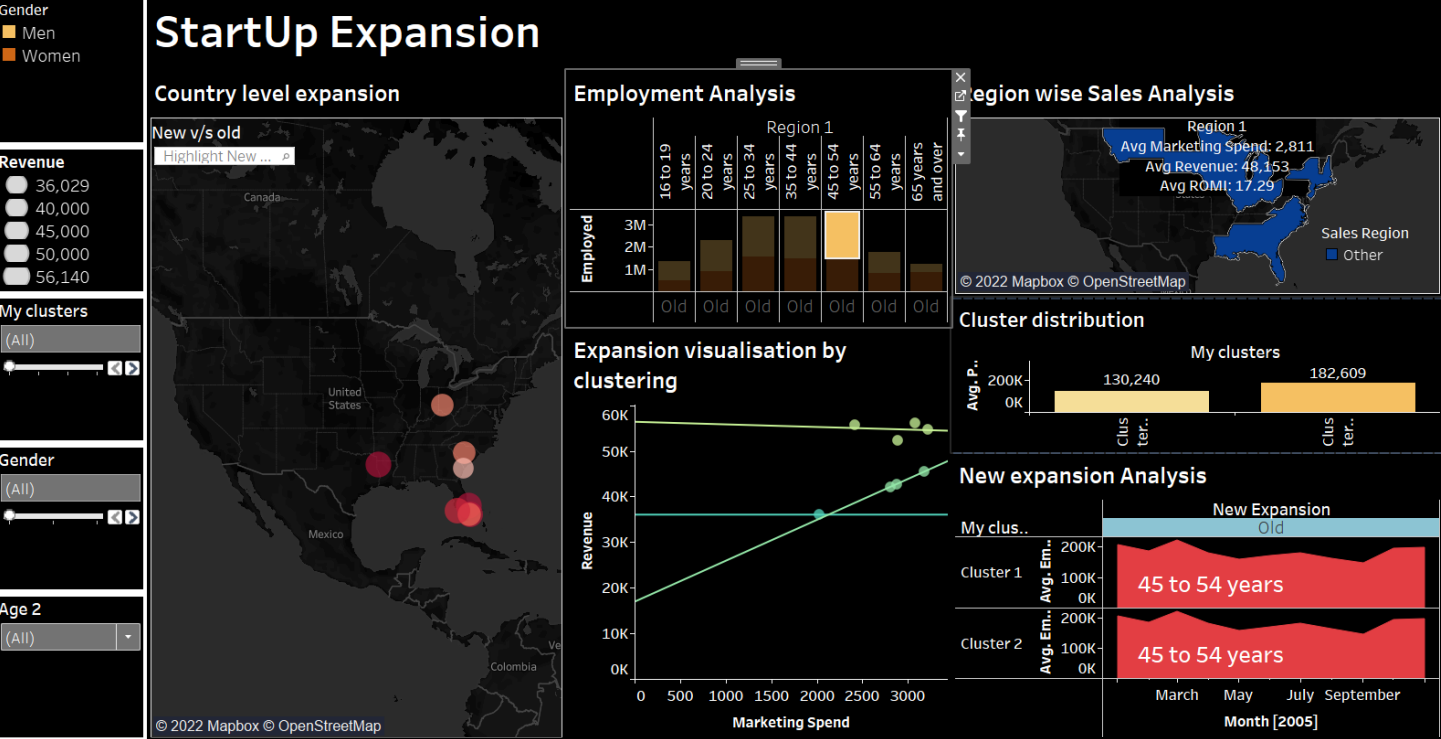Click the right stepper arrow beside My clusters slider
This screenshot has height=739, width=1441.
click(x=132, y=367)
